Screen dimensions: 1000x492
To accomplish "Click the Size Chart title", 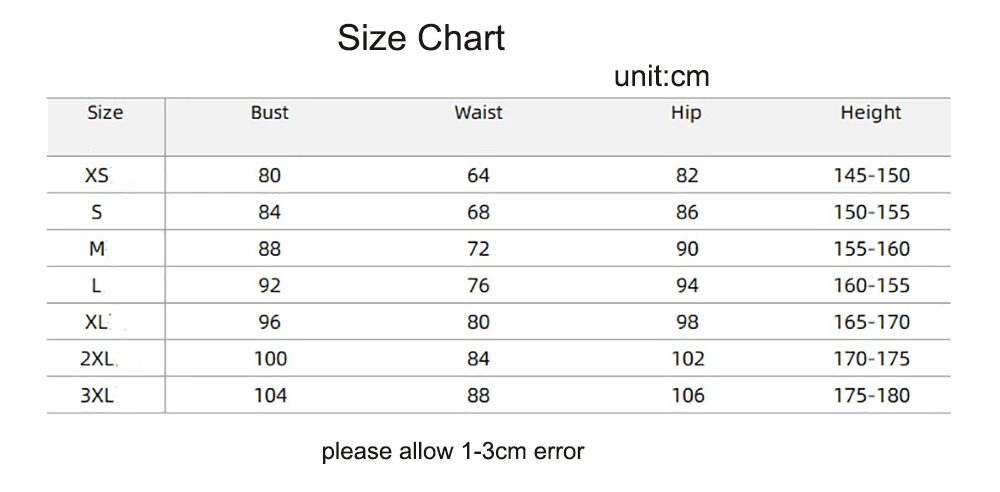I will tap(421, 39).
